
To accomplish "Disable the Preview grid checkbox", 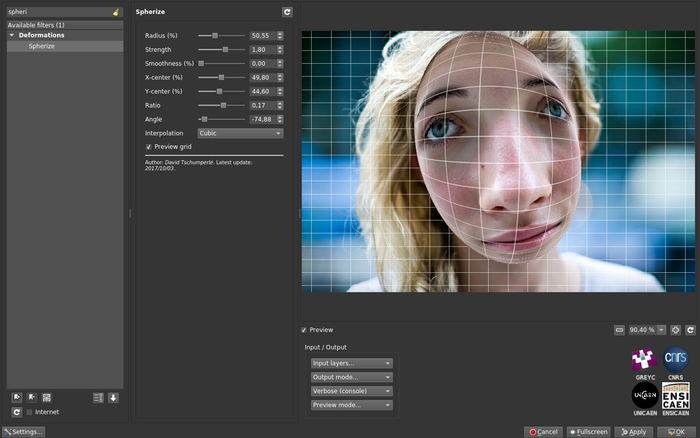I will (x=149, y=146).
